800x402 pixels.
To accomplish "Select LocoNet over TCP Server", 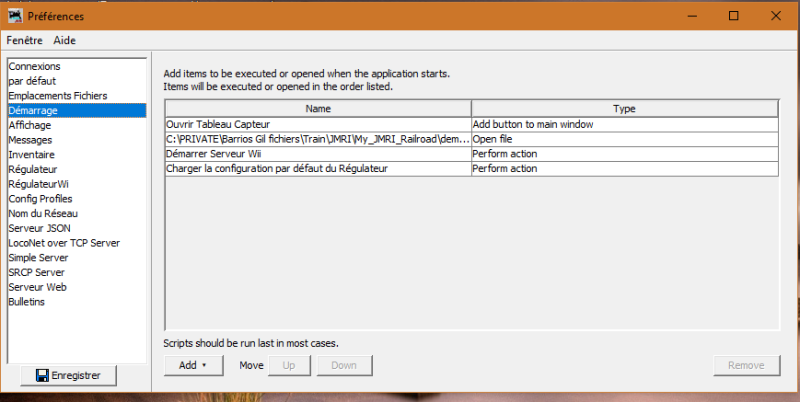I will click(63, 243).
